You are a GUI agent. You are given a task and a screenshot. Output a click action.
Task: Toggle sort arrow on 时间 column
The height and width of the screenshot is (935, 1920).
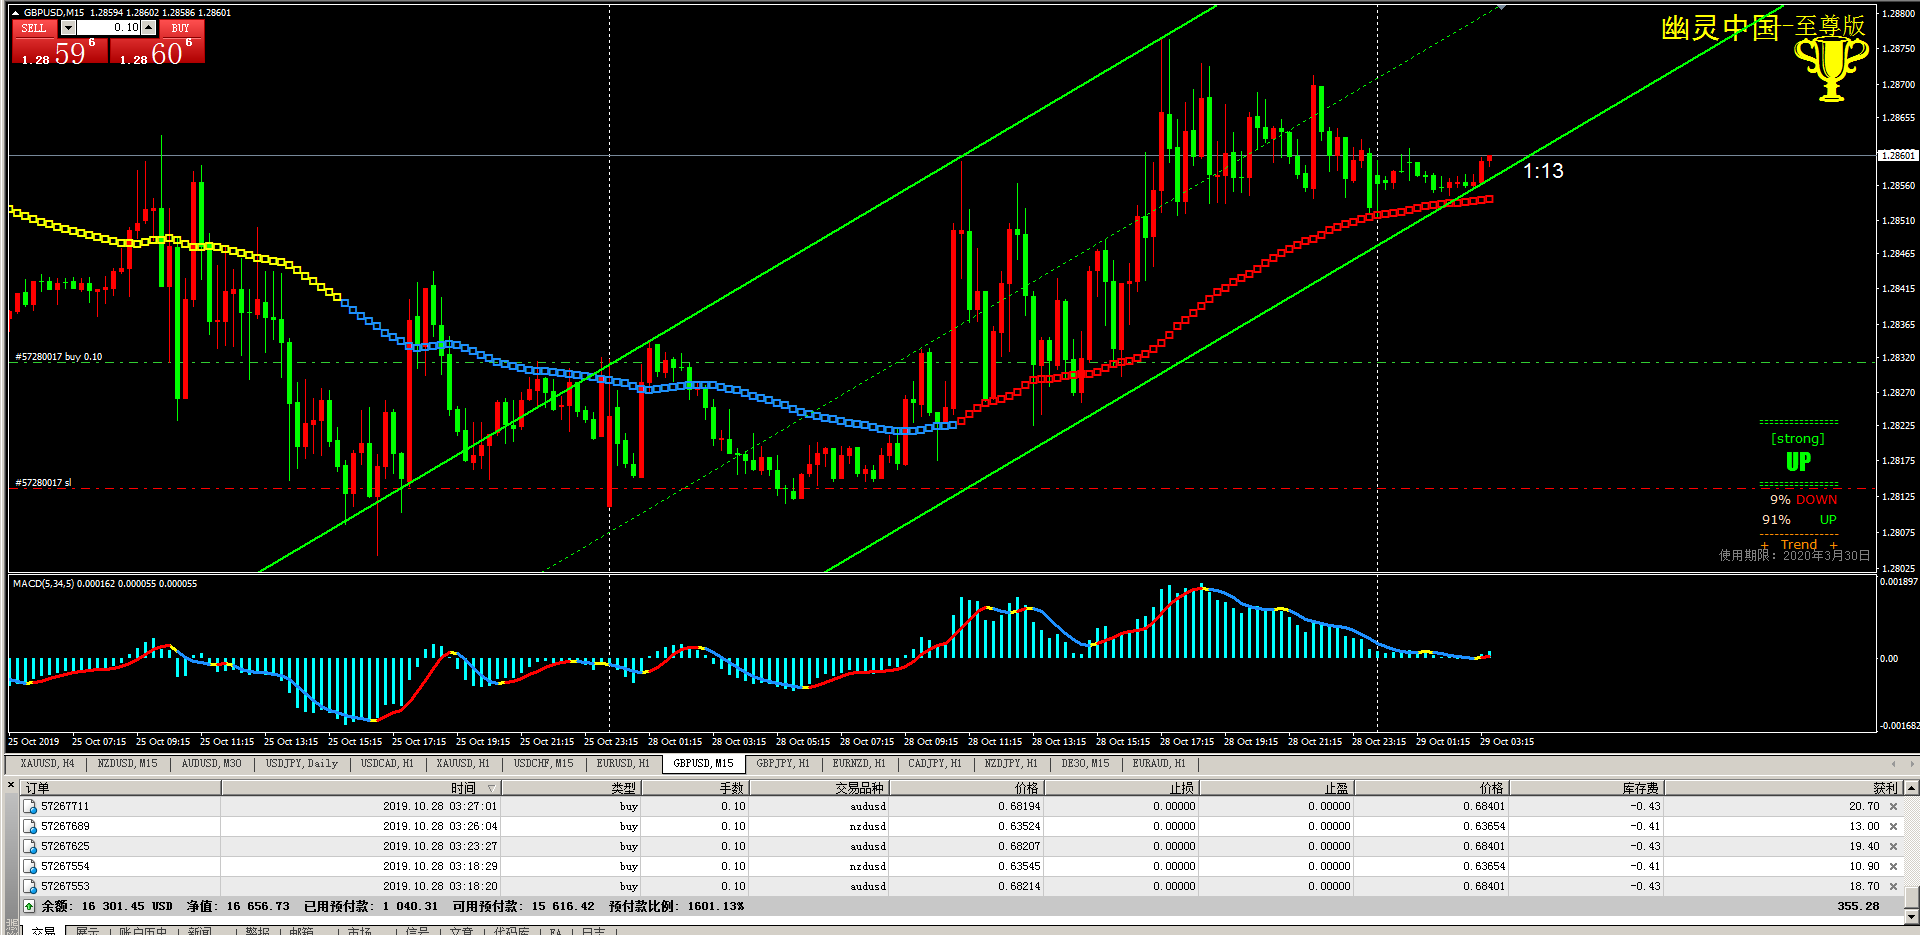(490, 788)
